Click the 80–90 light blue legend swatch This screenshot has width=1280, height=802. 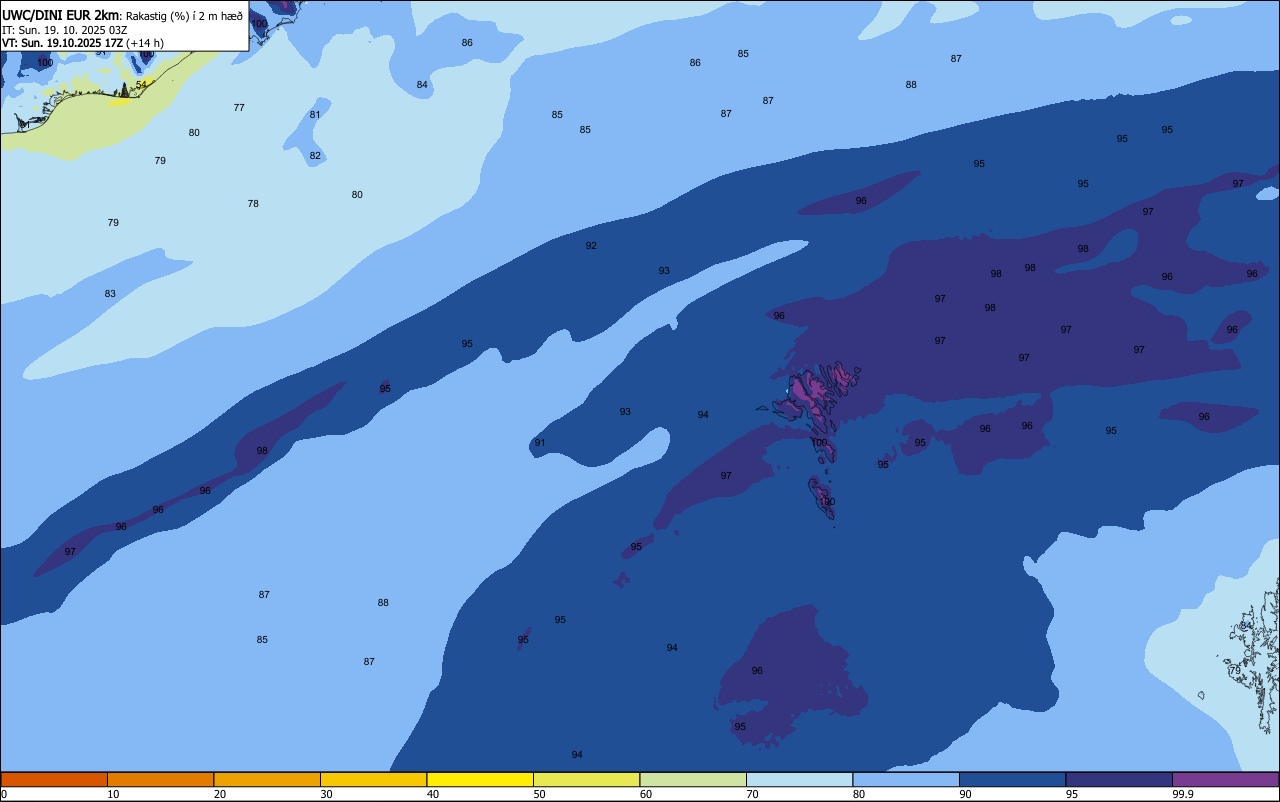(906, 779)
